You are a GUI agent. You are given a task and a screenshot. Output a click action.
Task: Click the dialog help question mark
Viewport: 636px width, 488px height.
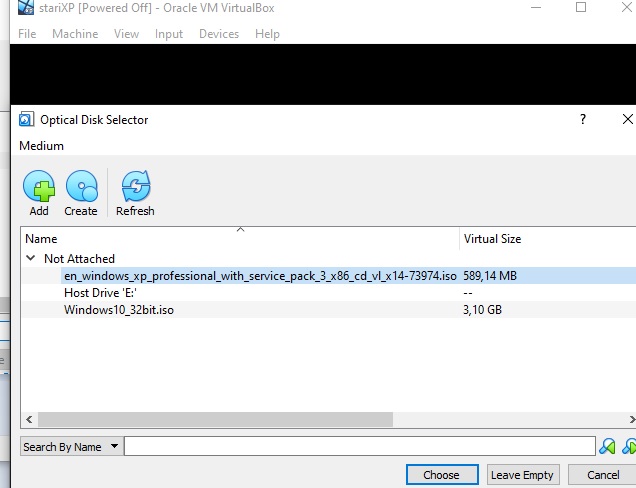pos(583,119)
